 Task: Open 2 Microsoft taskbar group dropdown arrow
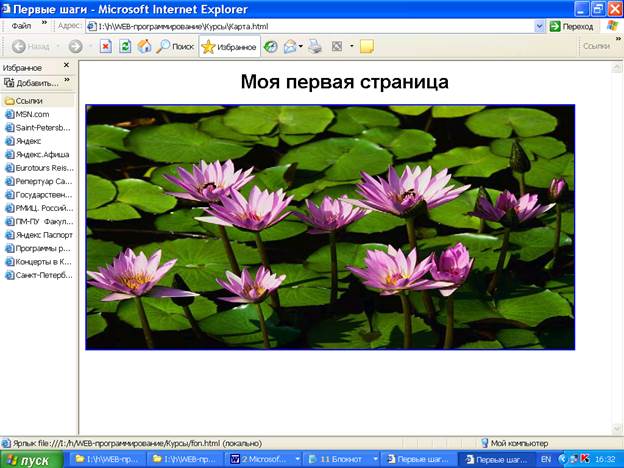tap(297, 460)
